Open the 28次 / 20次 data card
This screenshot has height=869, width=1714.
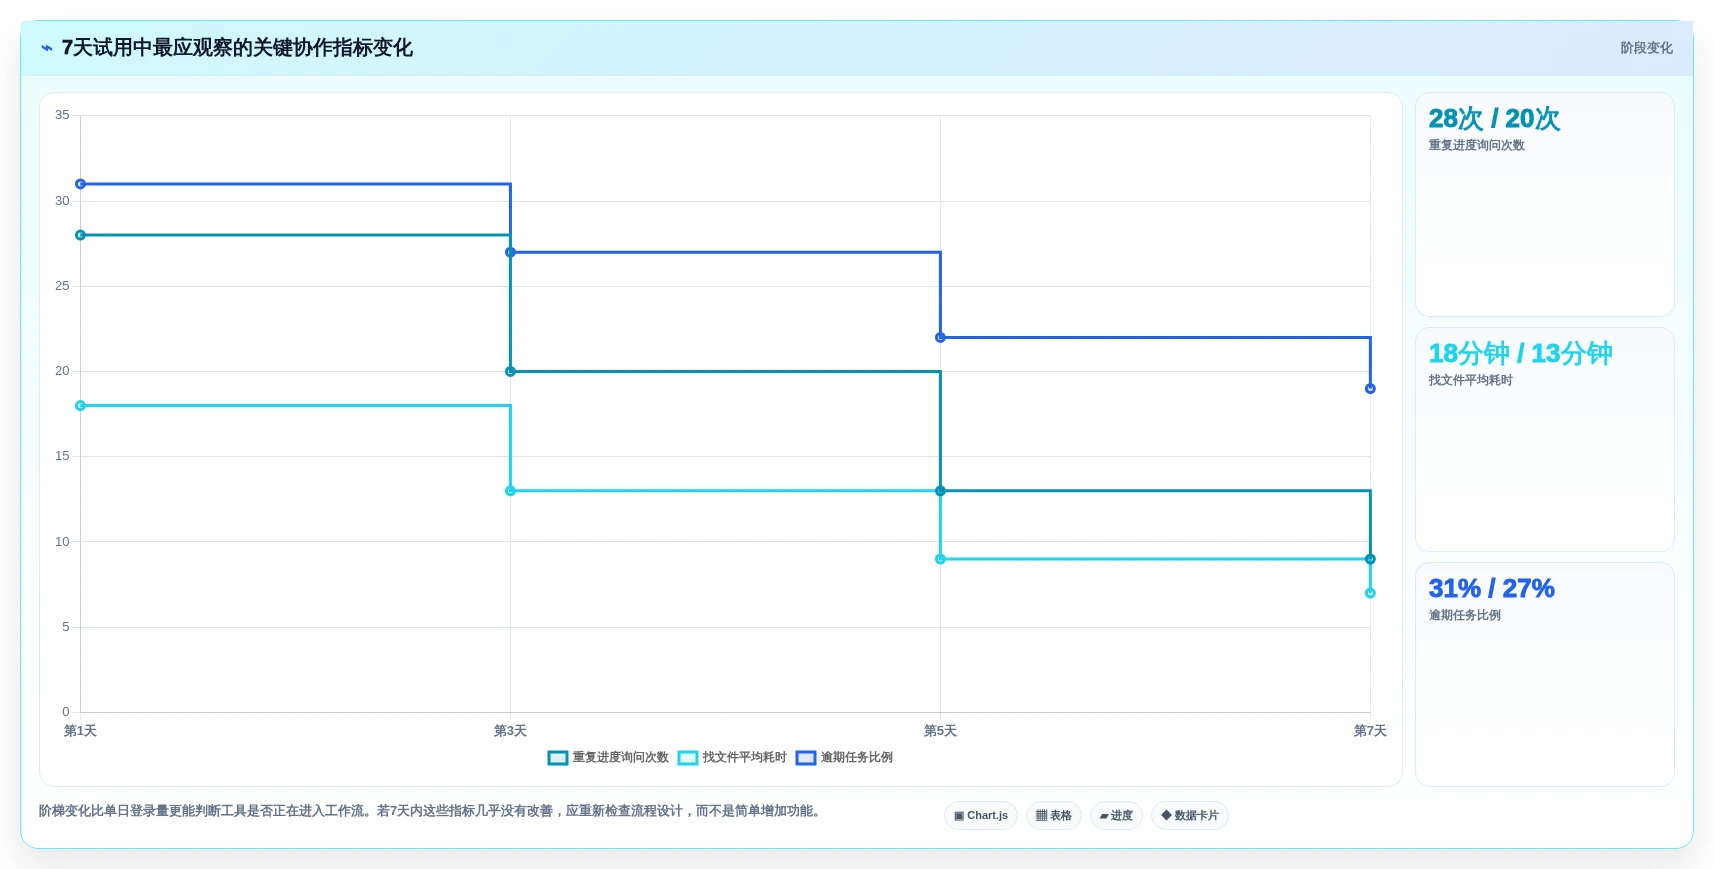pyautogui.click(x=1545, y=205)
